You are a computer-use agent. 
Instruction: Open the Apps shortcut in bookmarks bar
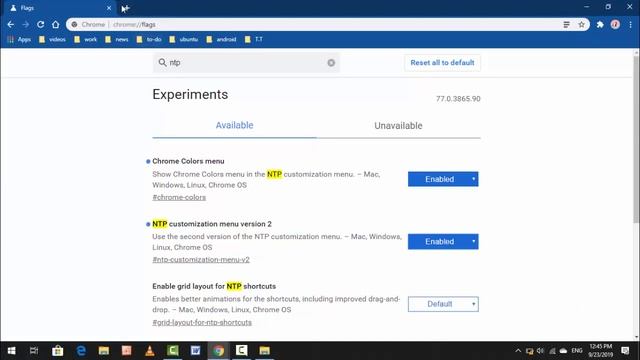pos(19,39)
